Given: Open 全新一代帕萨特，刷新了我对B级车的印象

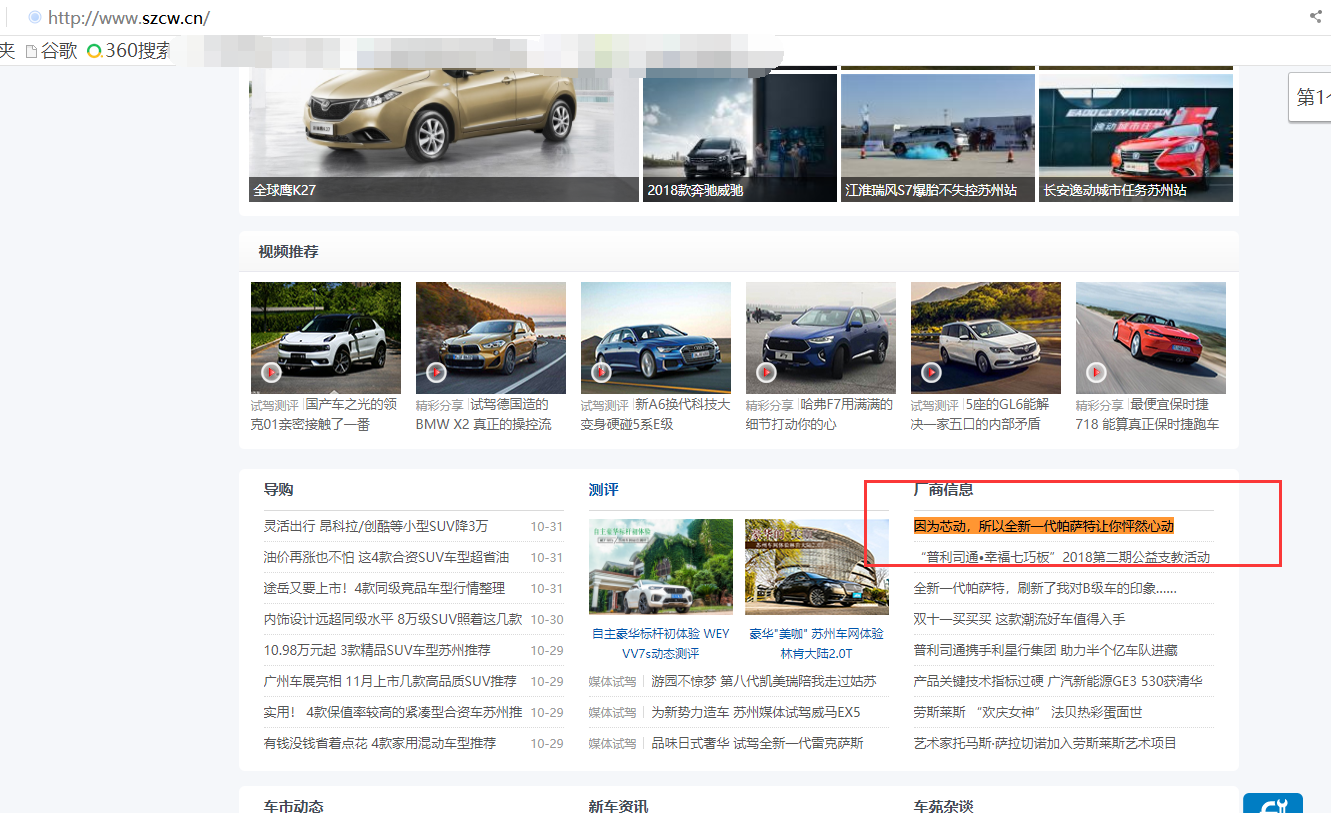Looking at the screenshot, I should click(1045, 588).
